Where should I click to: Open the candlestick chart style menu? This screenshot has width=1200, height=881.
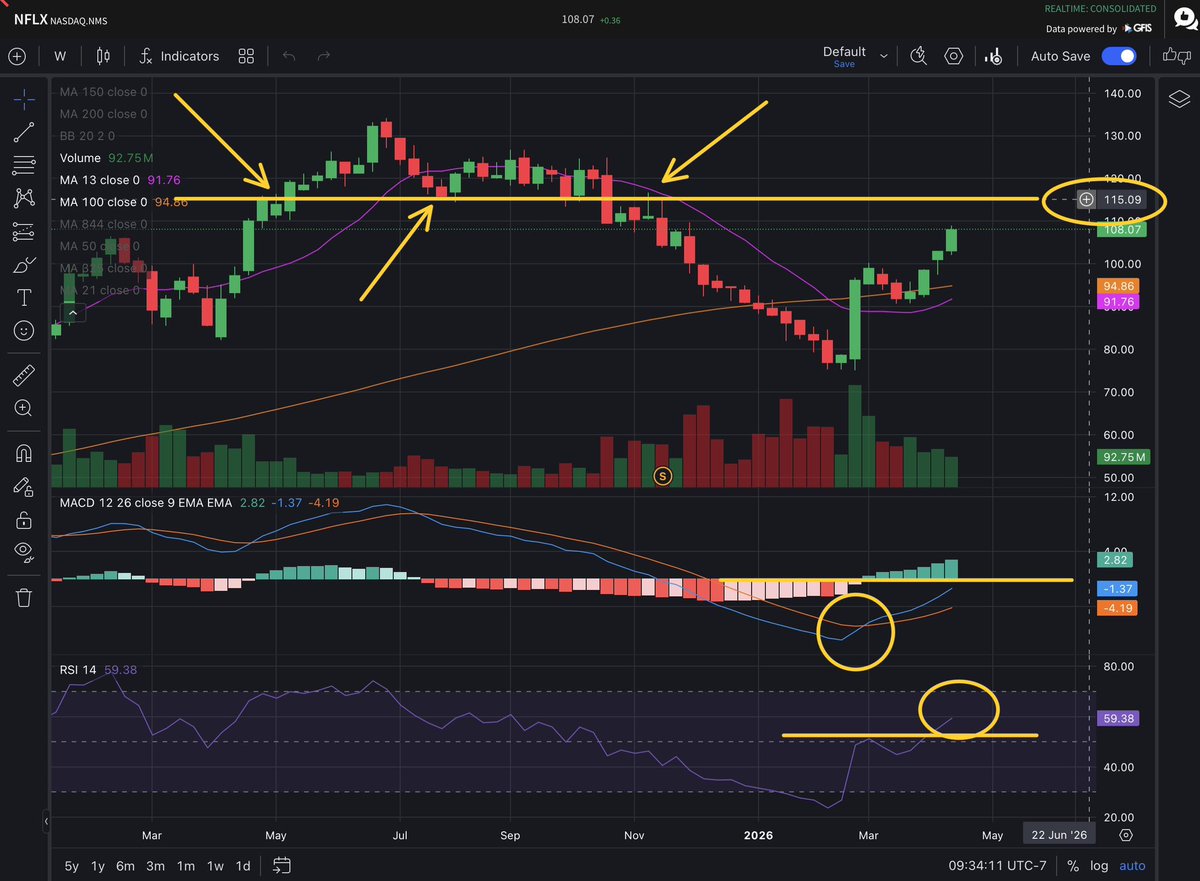coord(103,56)
